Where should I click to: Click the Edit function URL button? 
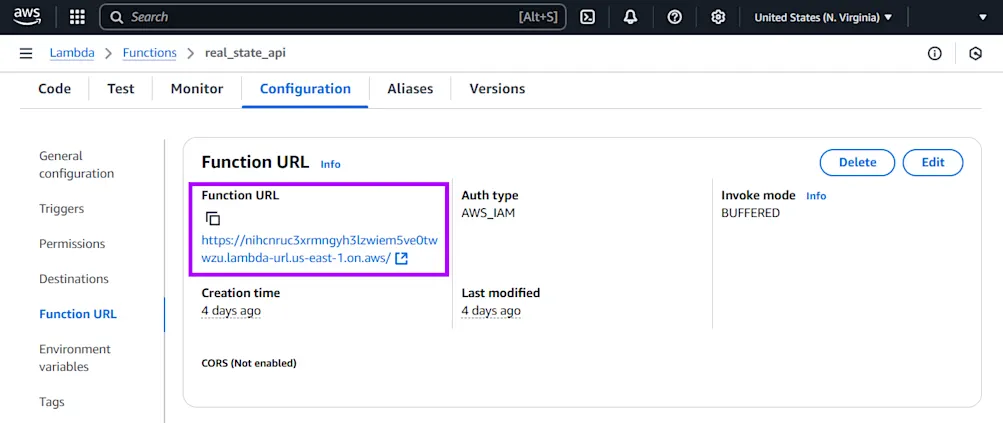(x=933, y=163)
